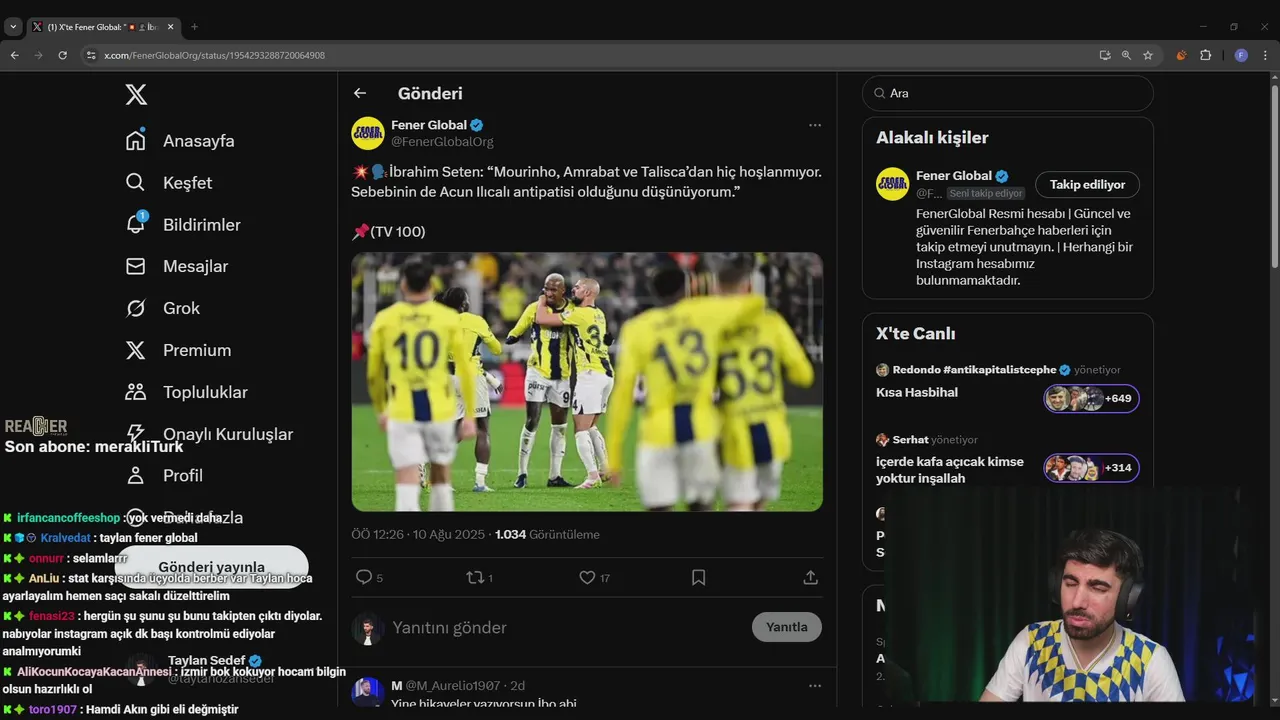Click the Yanıtla button
The height and width of the screenshot is (720, 1280).
787,627
